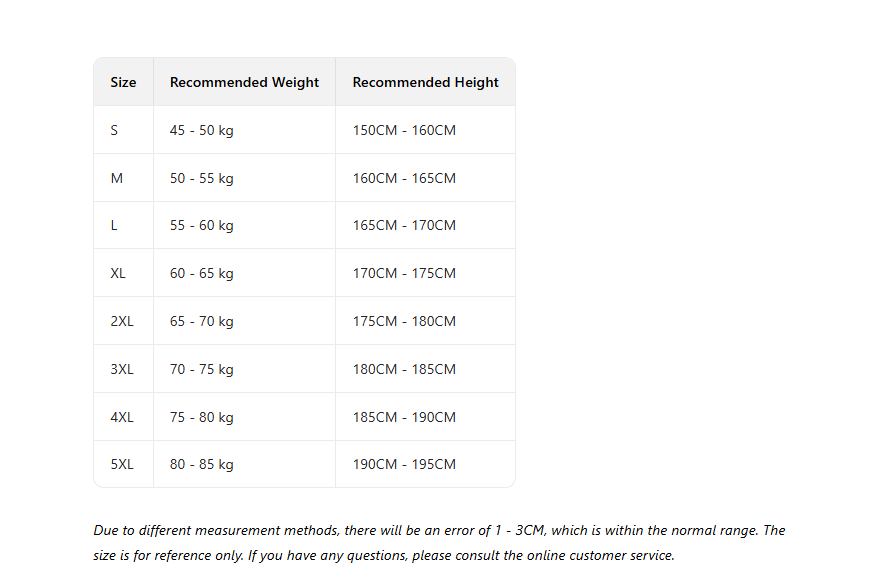The height and width of the screenshot is (576, 882).
Task: Click the Recommended Height column header
Action: point(425,82)
